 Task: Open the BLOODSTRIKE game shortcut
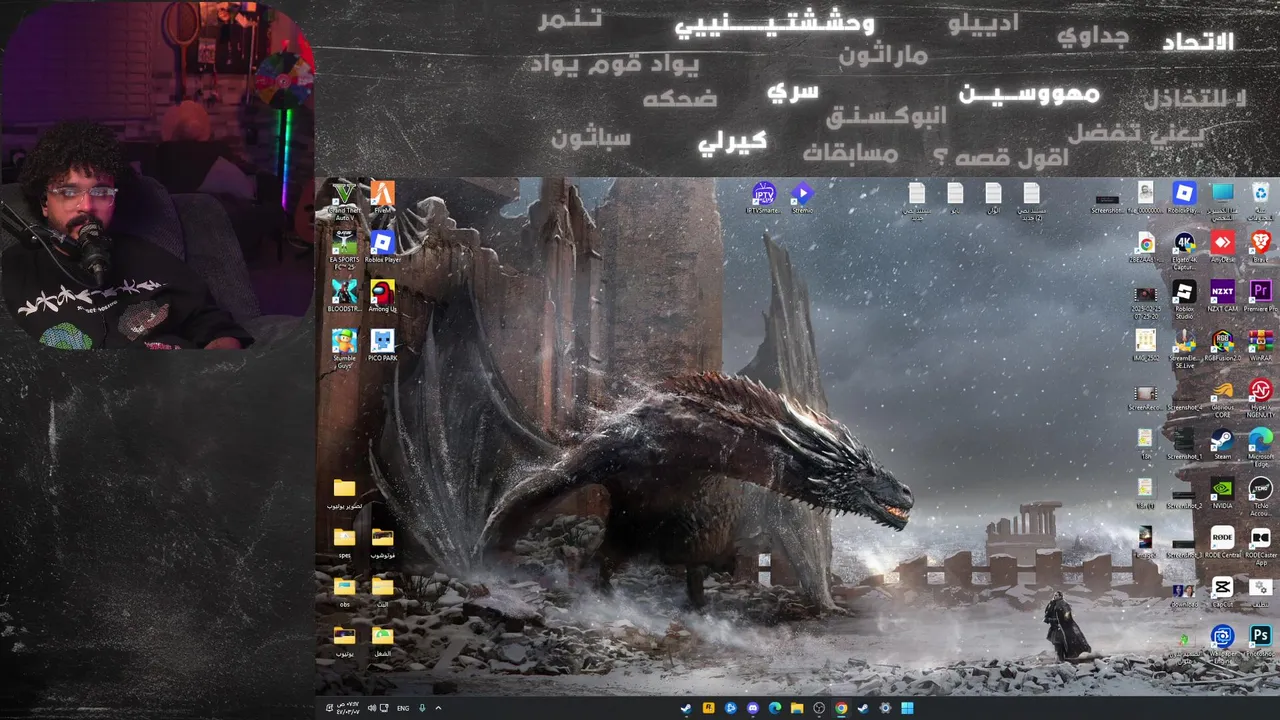[x=344, y=296]
